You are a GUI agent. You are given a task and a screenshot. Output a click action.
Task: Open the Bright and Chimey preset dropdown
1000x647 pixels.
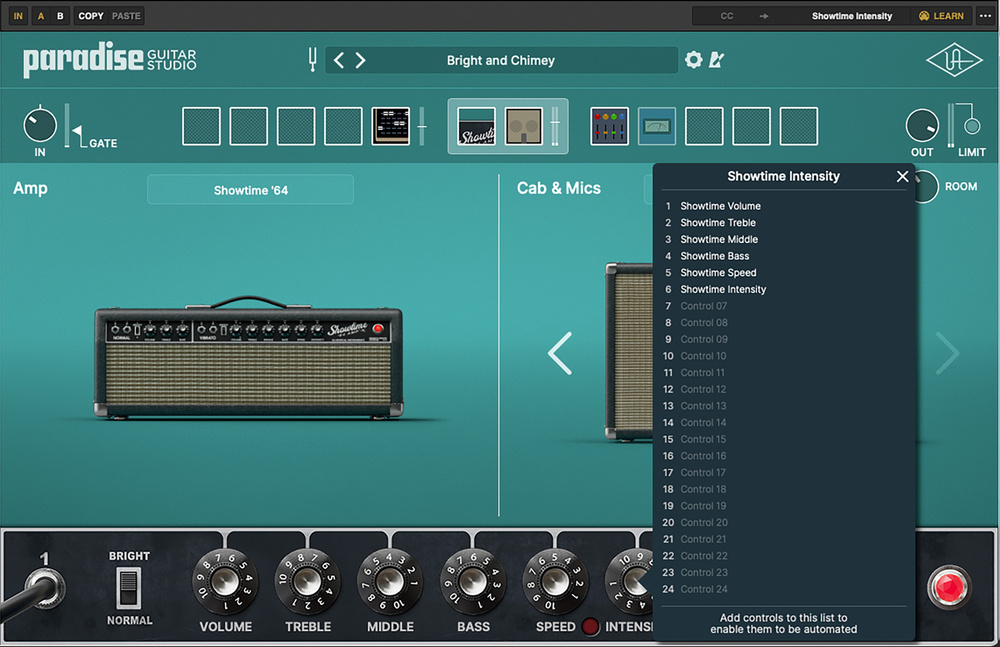[500, 60]
